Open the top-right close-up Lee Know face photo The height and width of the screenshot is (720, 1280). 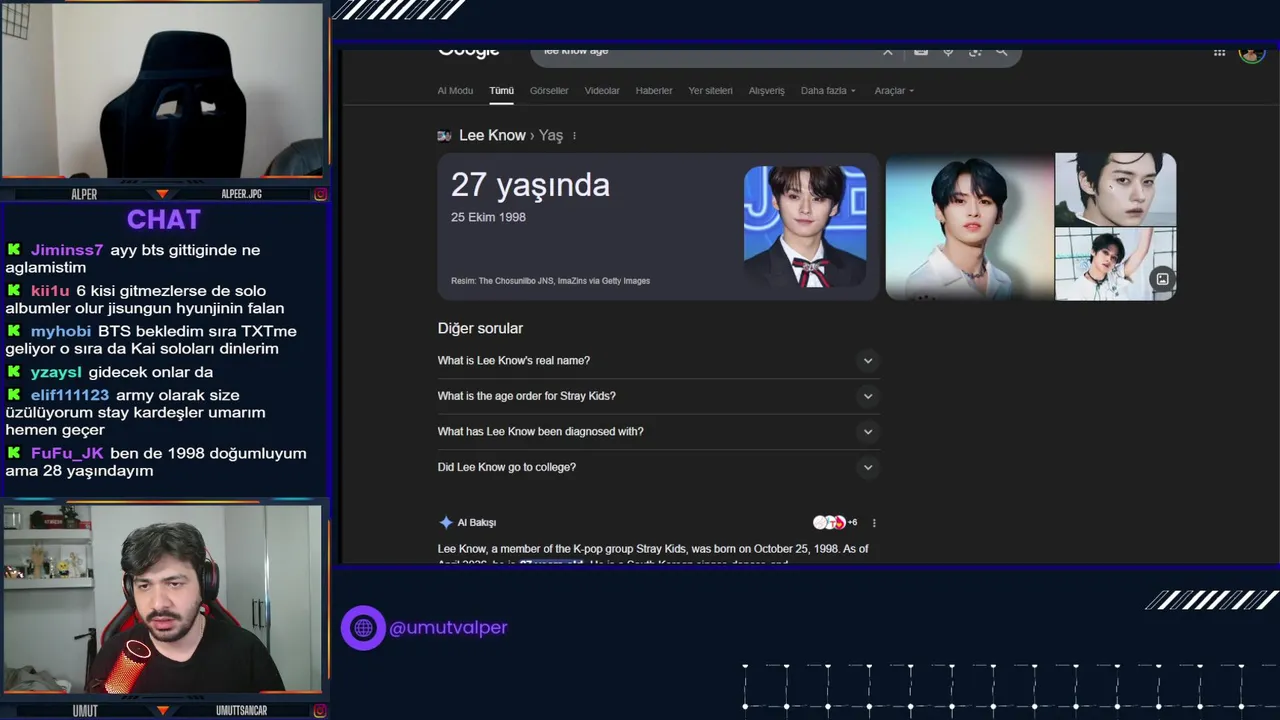pos(1115,190)
